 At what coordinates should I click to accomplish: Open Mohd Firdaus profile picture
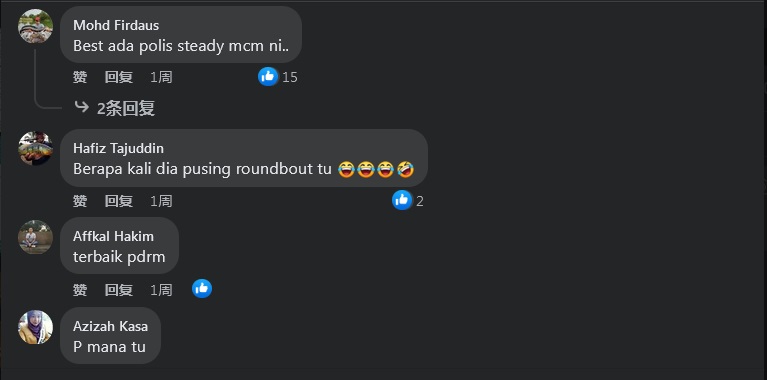pos(35,26)
